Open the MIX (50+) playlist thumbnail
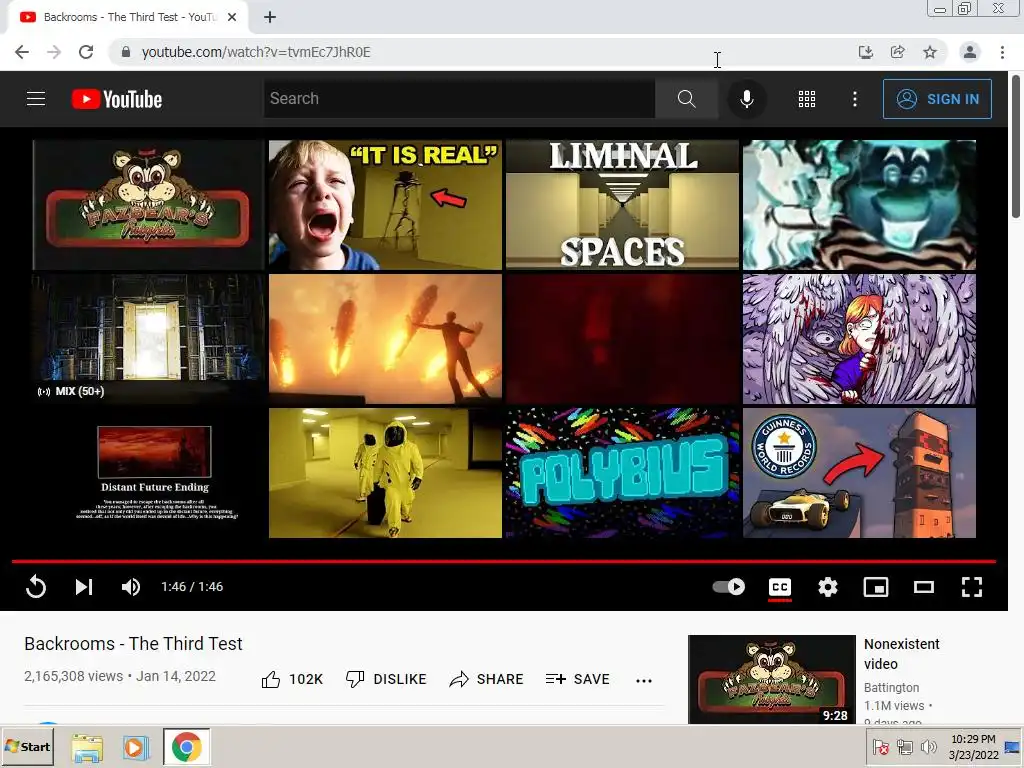 pos(148,338)
